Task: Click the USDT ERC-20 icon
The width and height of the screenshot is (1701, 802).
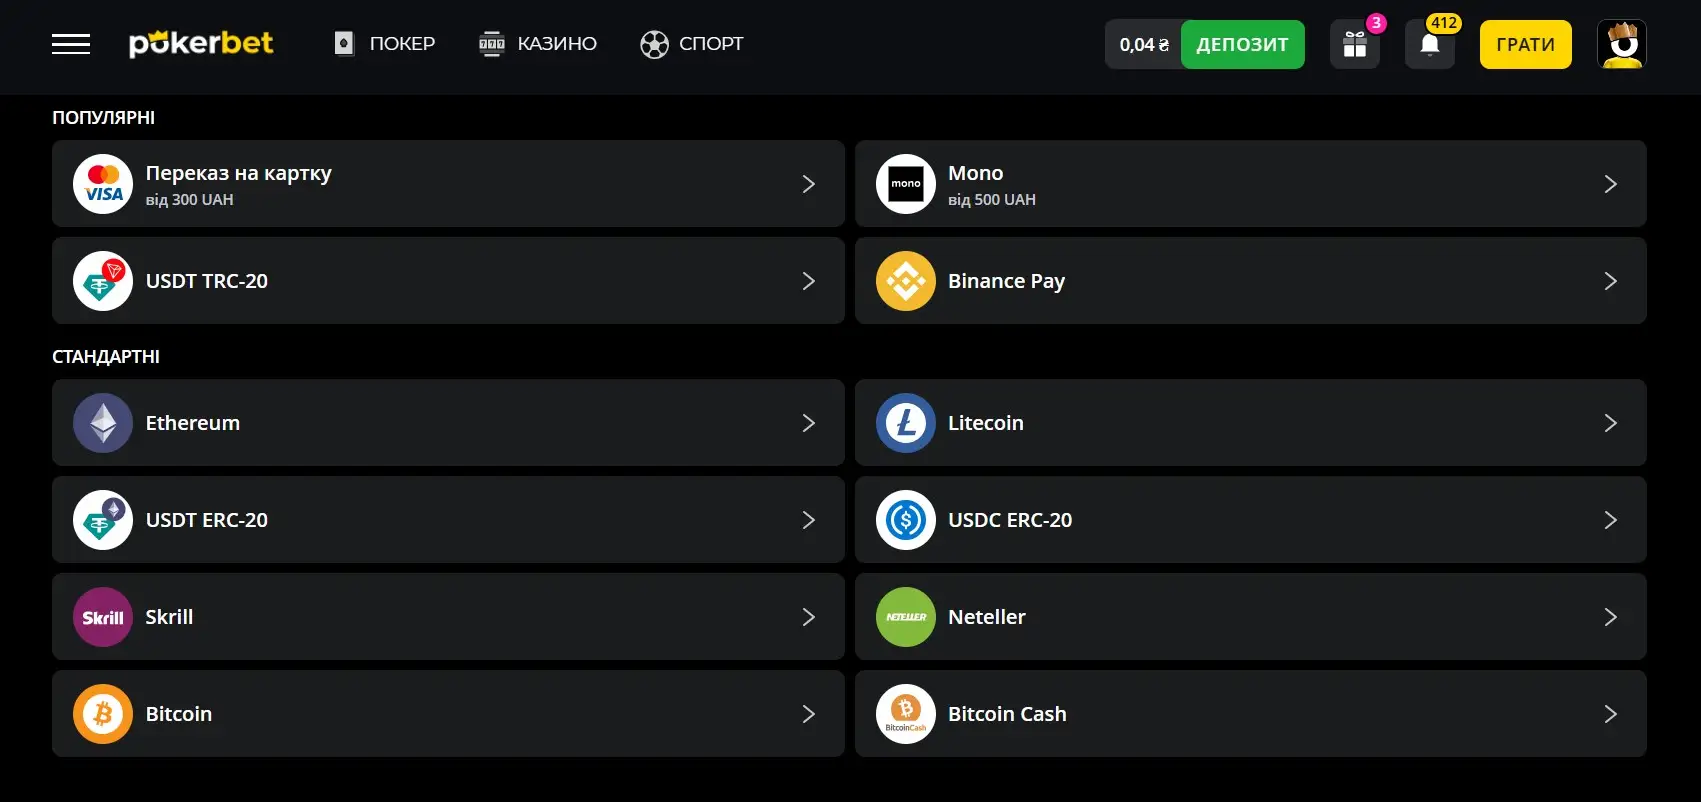Action: (x=103, y=520)
